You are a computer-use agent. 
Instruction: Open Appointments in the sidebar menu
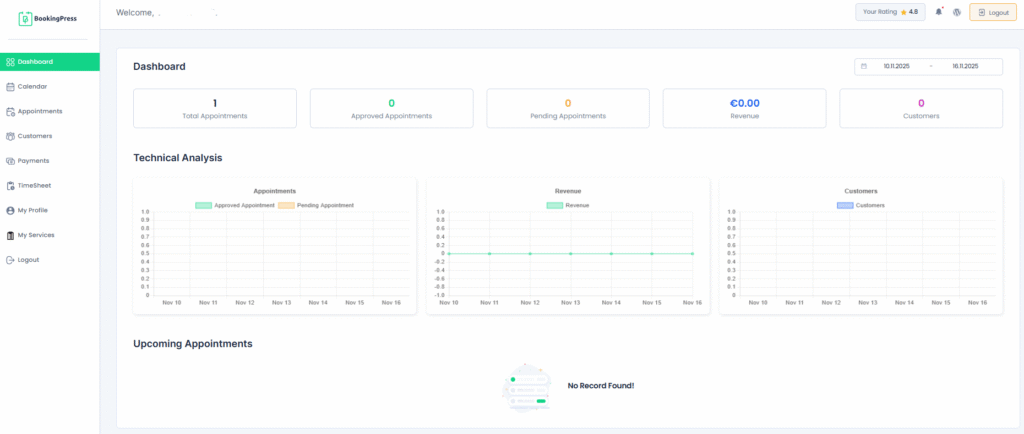[40, 111]
